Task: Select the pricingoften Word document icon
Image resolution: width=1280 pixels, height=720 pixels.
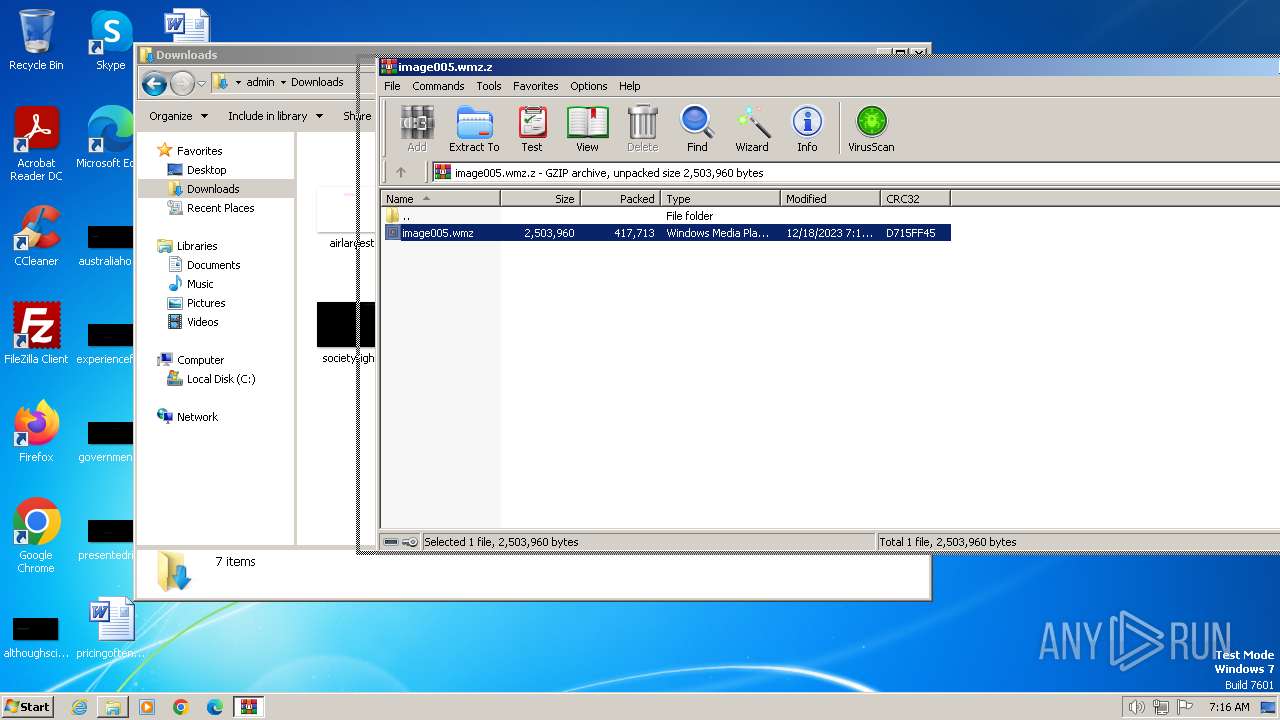Action: coord(110,628)
